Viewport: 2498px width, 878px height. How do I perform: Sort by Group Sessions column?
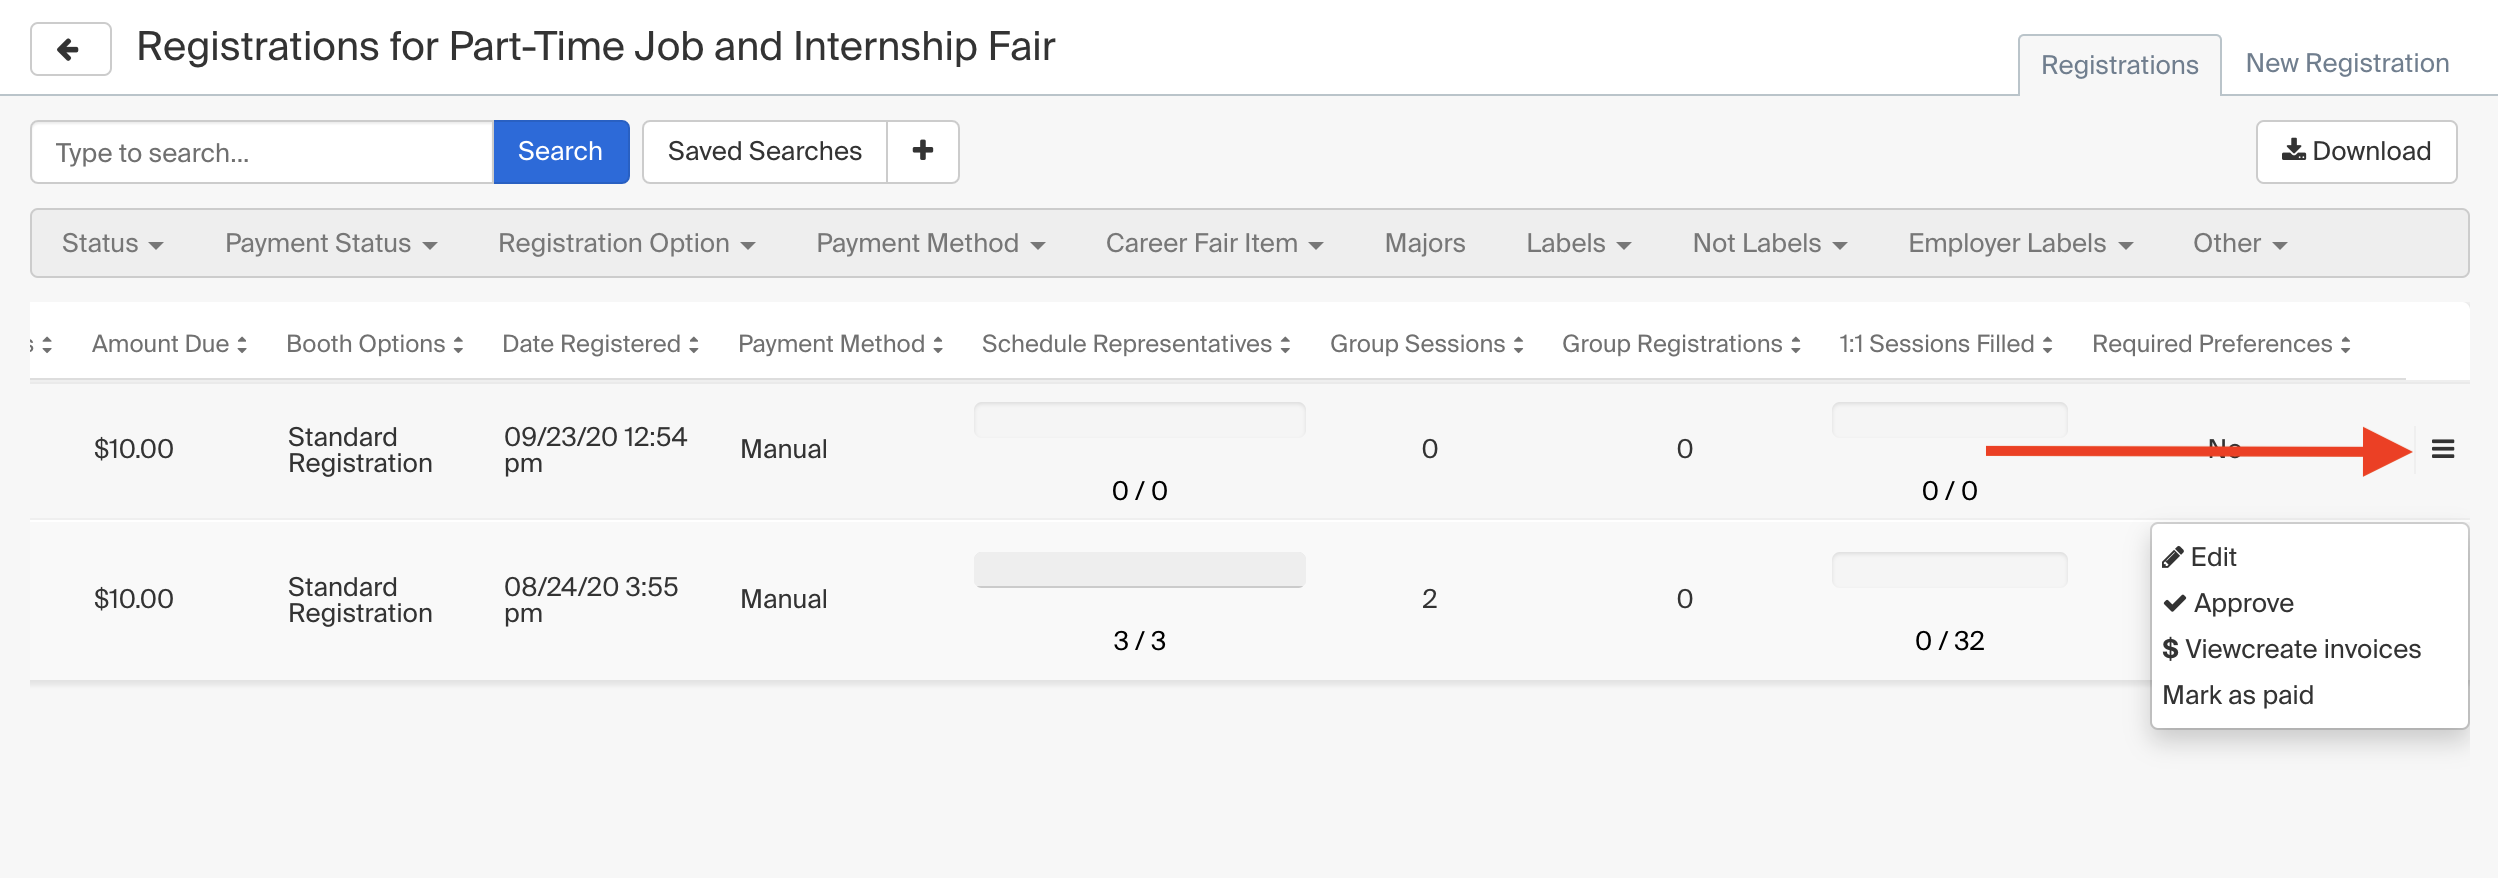(1426, 344)
